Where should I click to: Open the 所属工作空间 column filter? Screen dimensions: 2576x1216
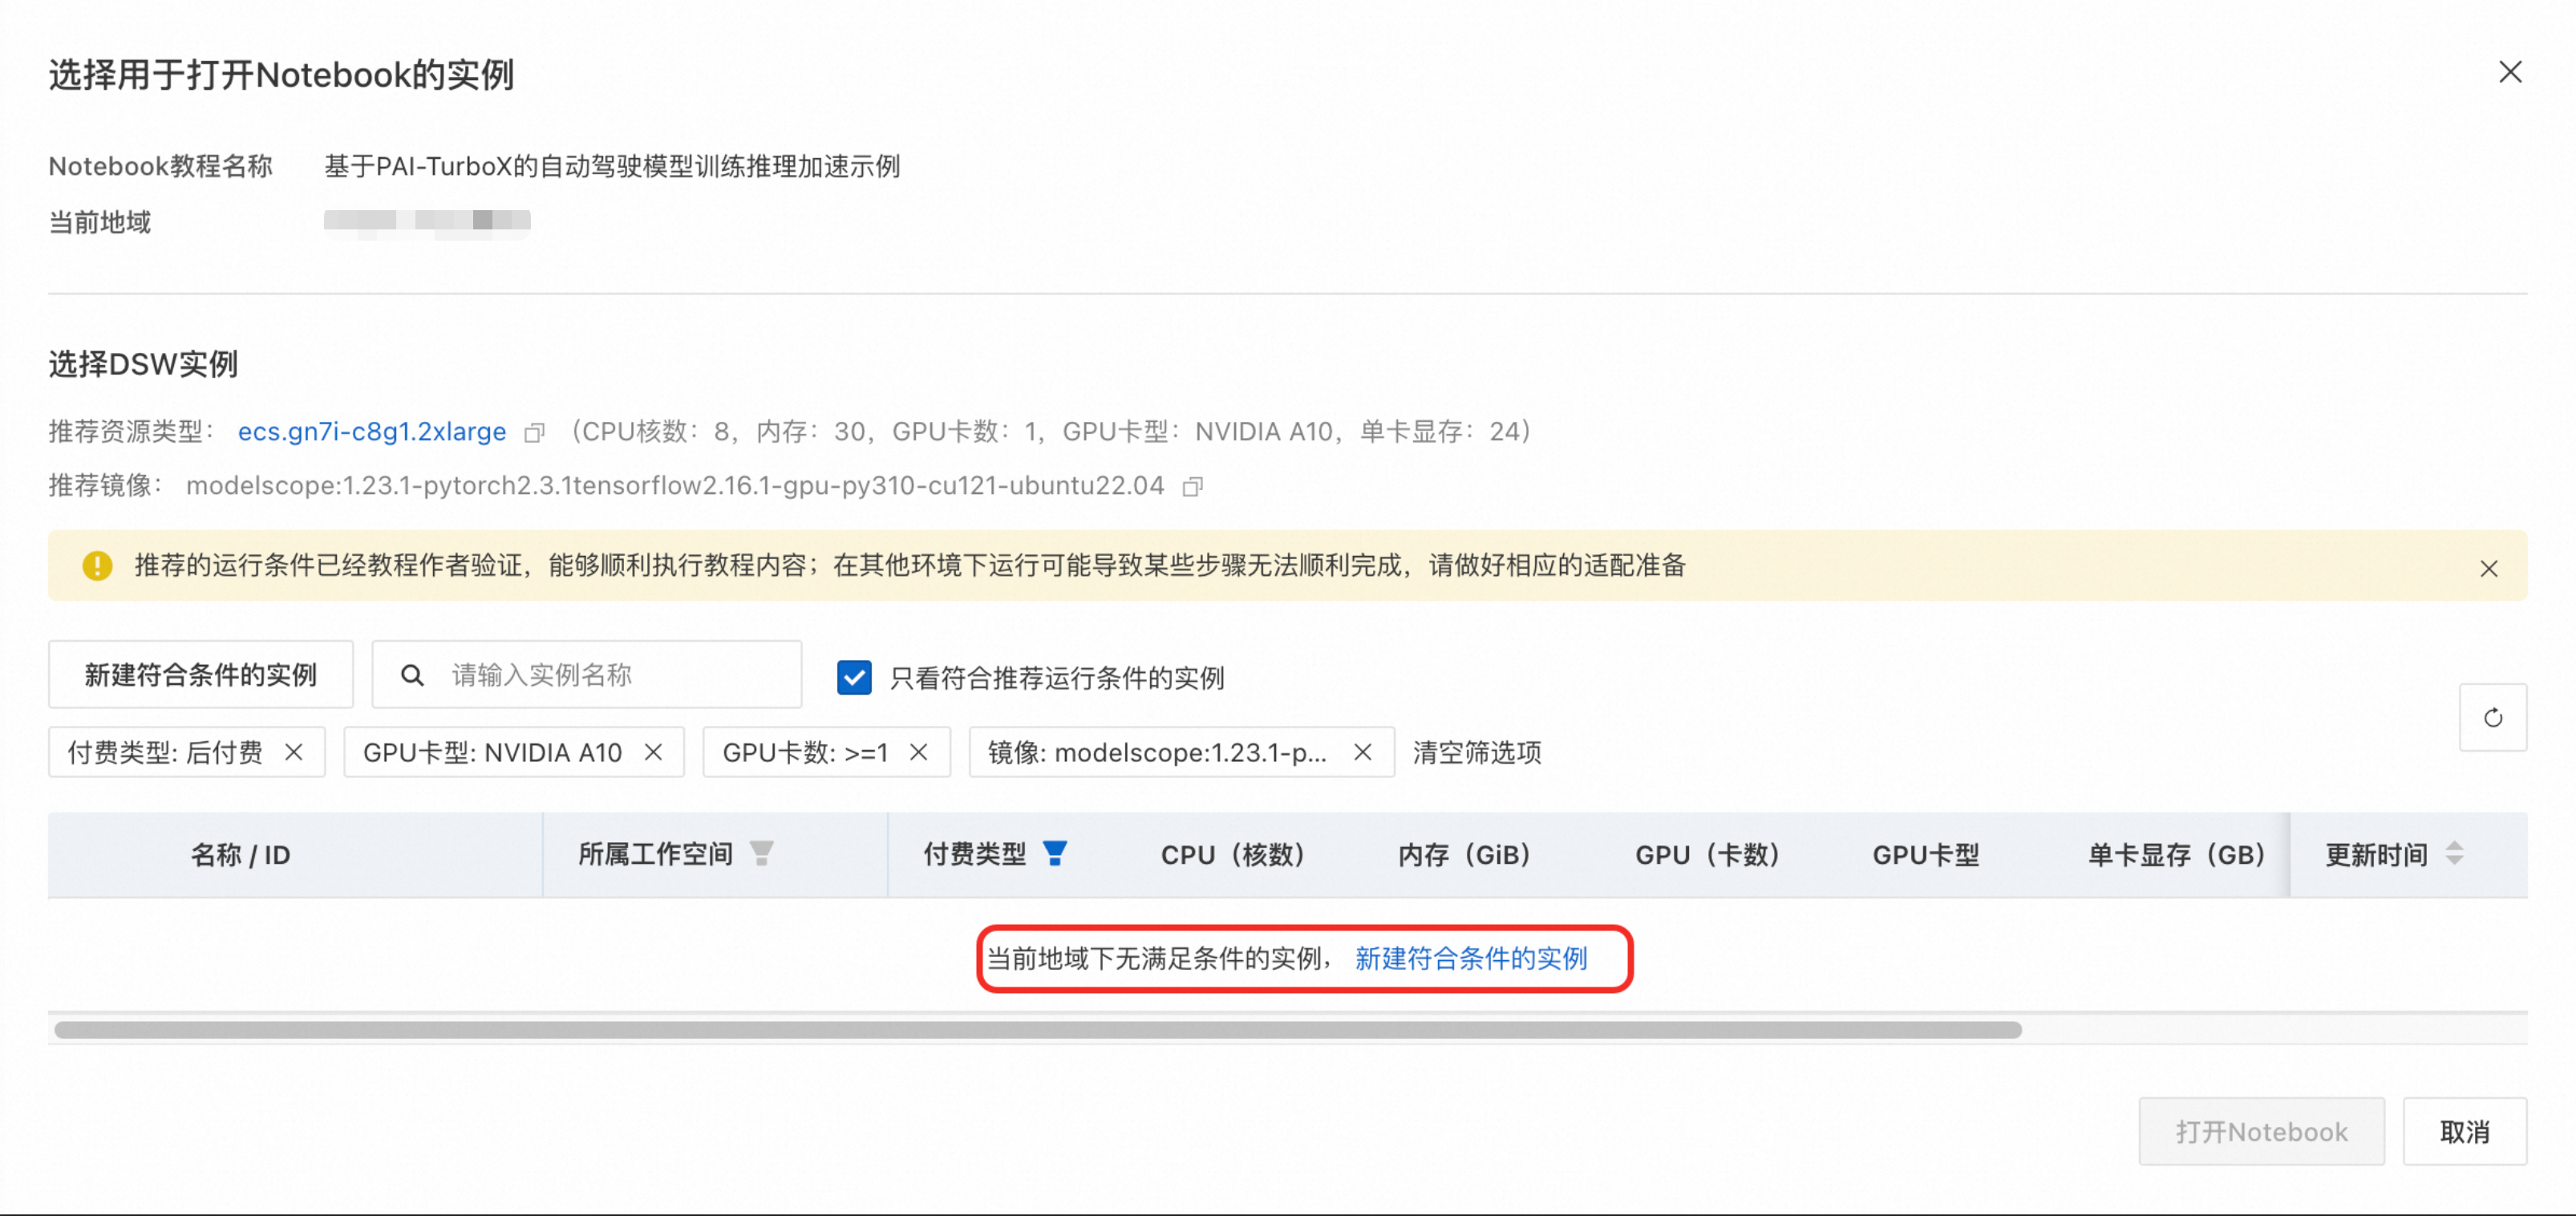pos(762,853)
